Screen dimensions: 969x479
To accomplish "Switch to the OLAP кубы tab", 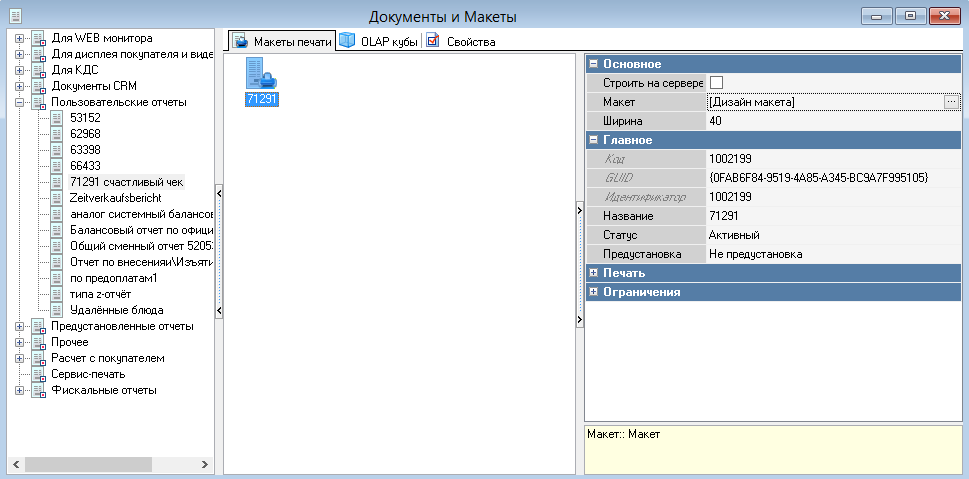I will (378, 41).
